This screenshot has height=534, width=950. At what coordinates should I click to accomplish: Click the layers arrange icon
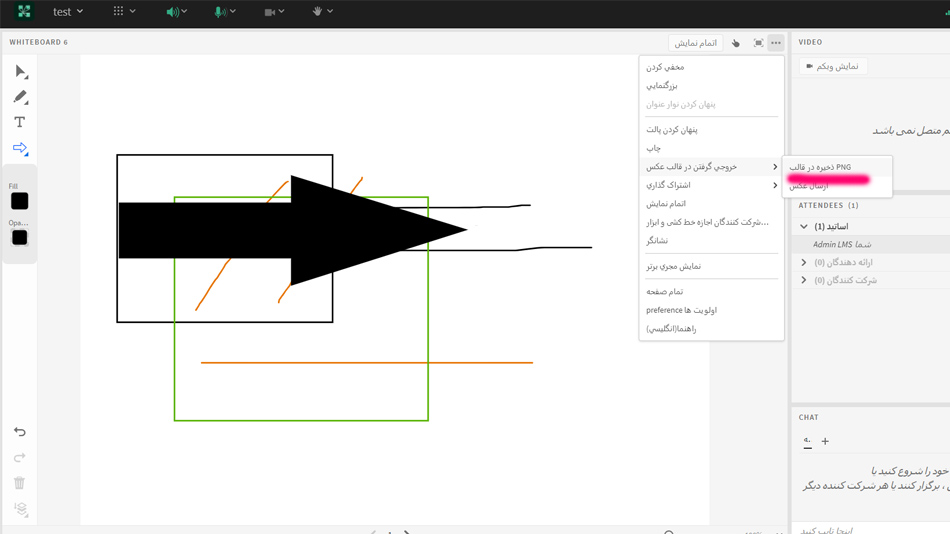coord(21,509)
